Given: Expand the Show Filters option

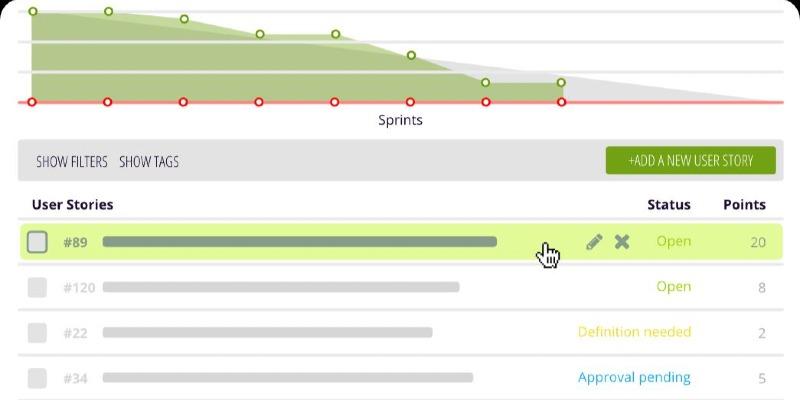Looking at the screenshot, I should 72,161.
